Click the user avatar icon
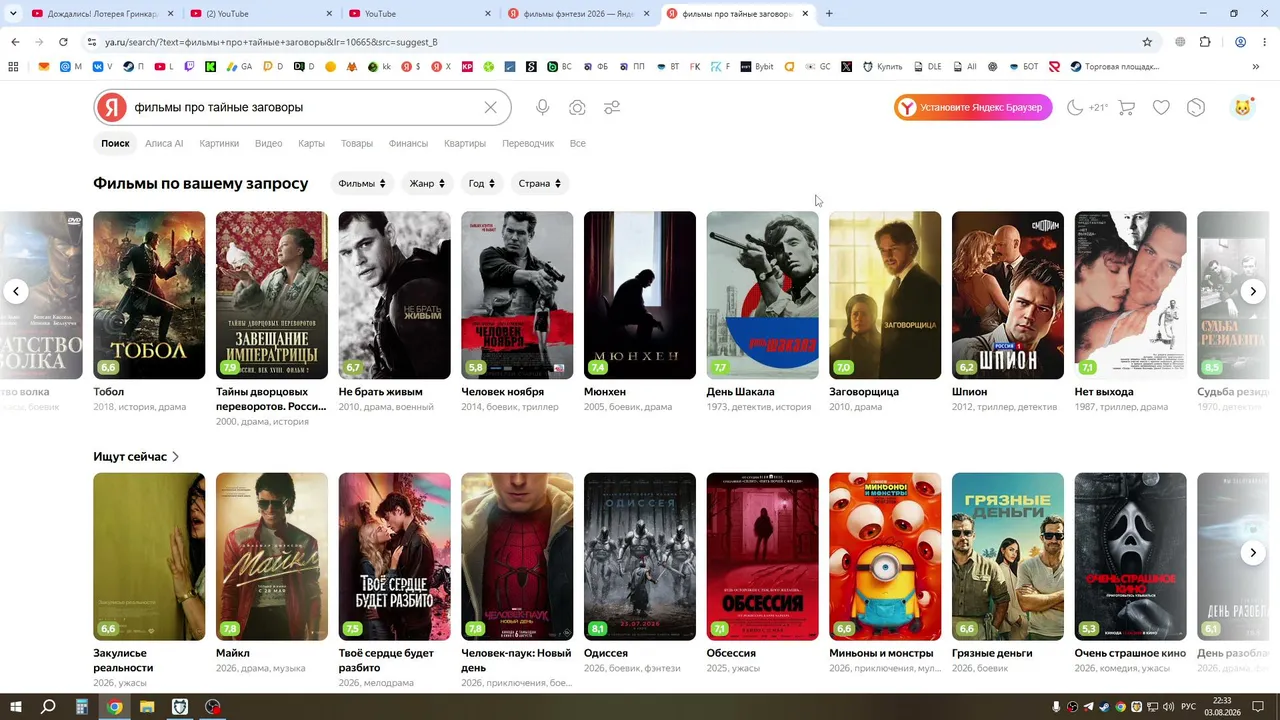The height and width of the screenshot is (720, 1280). pyautogui.click(x=1242, y=107)
